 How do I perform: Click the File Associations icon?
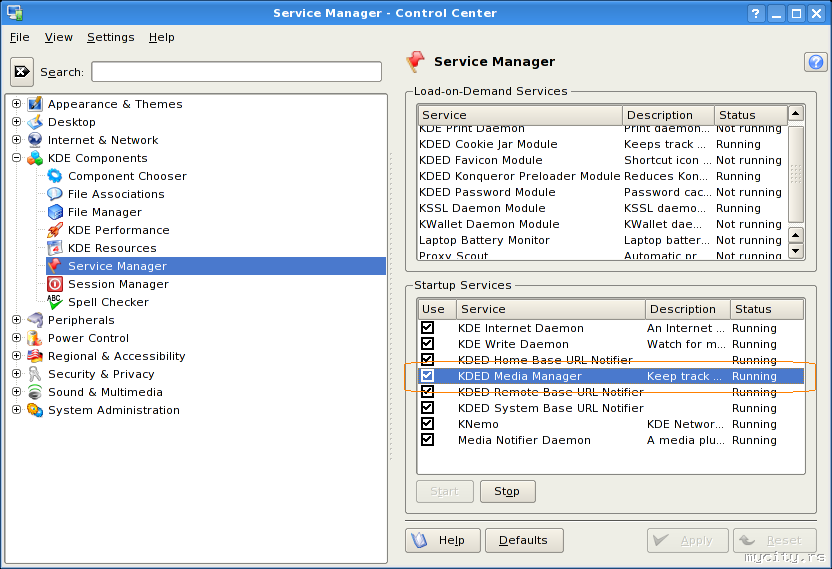pyautogui.click(x=55, y=194)
